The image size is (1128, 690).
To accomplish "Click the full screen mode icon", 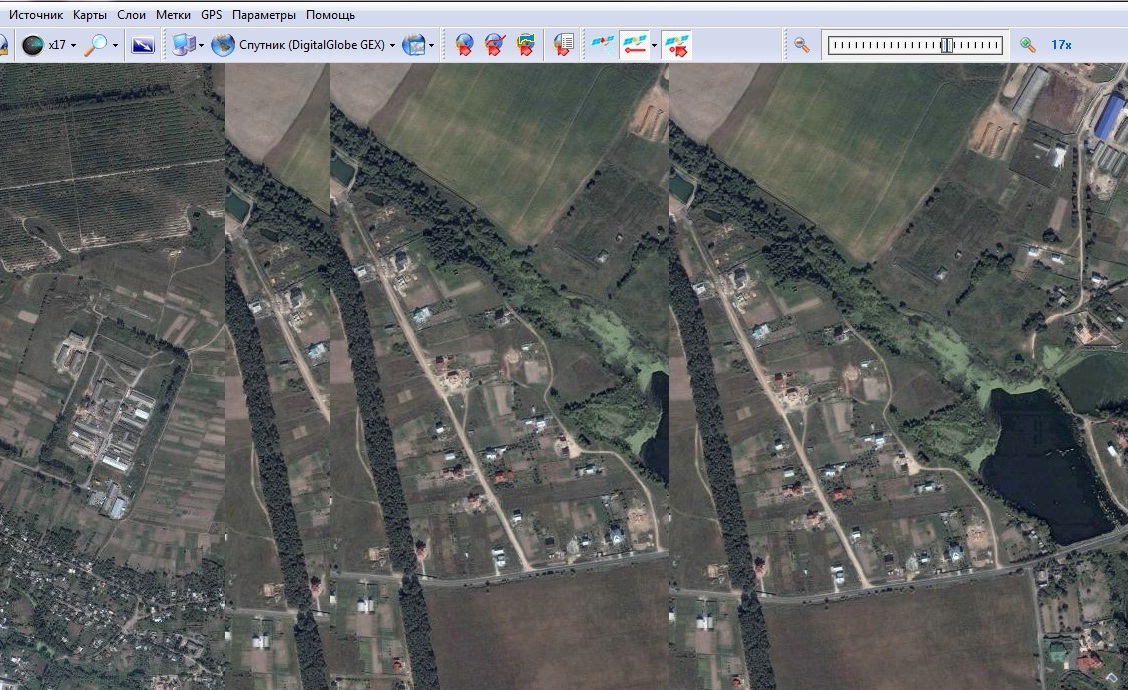I will pos(143,45).
